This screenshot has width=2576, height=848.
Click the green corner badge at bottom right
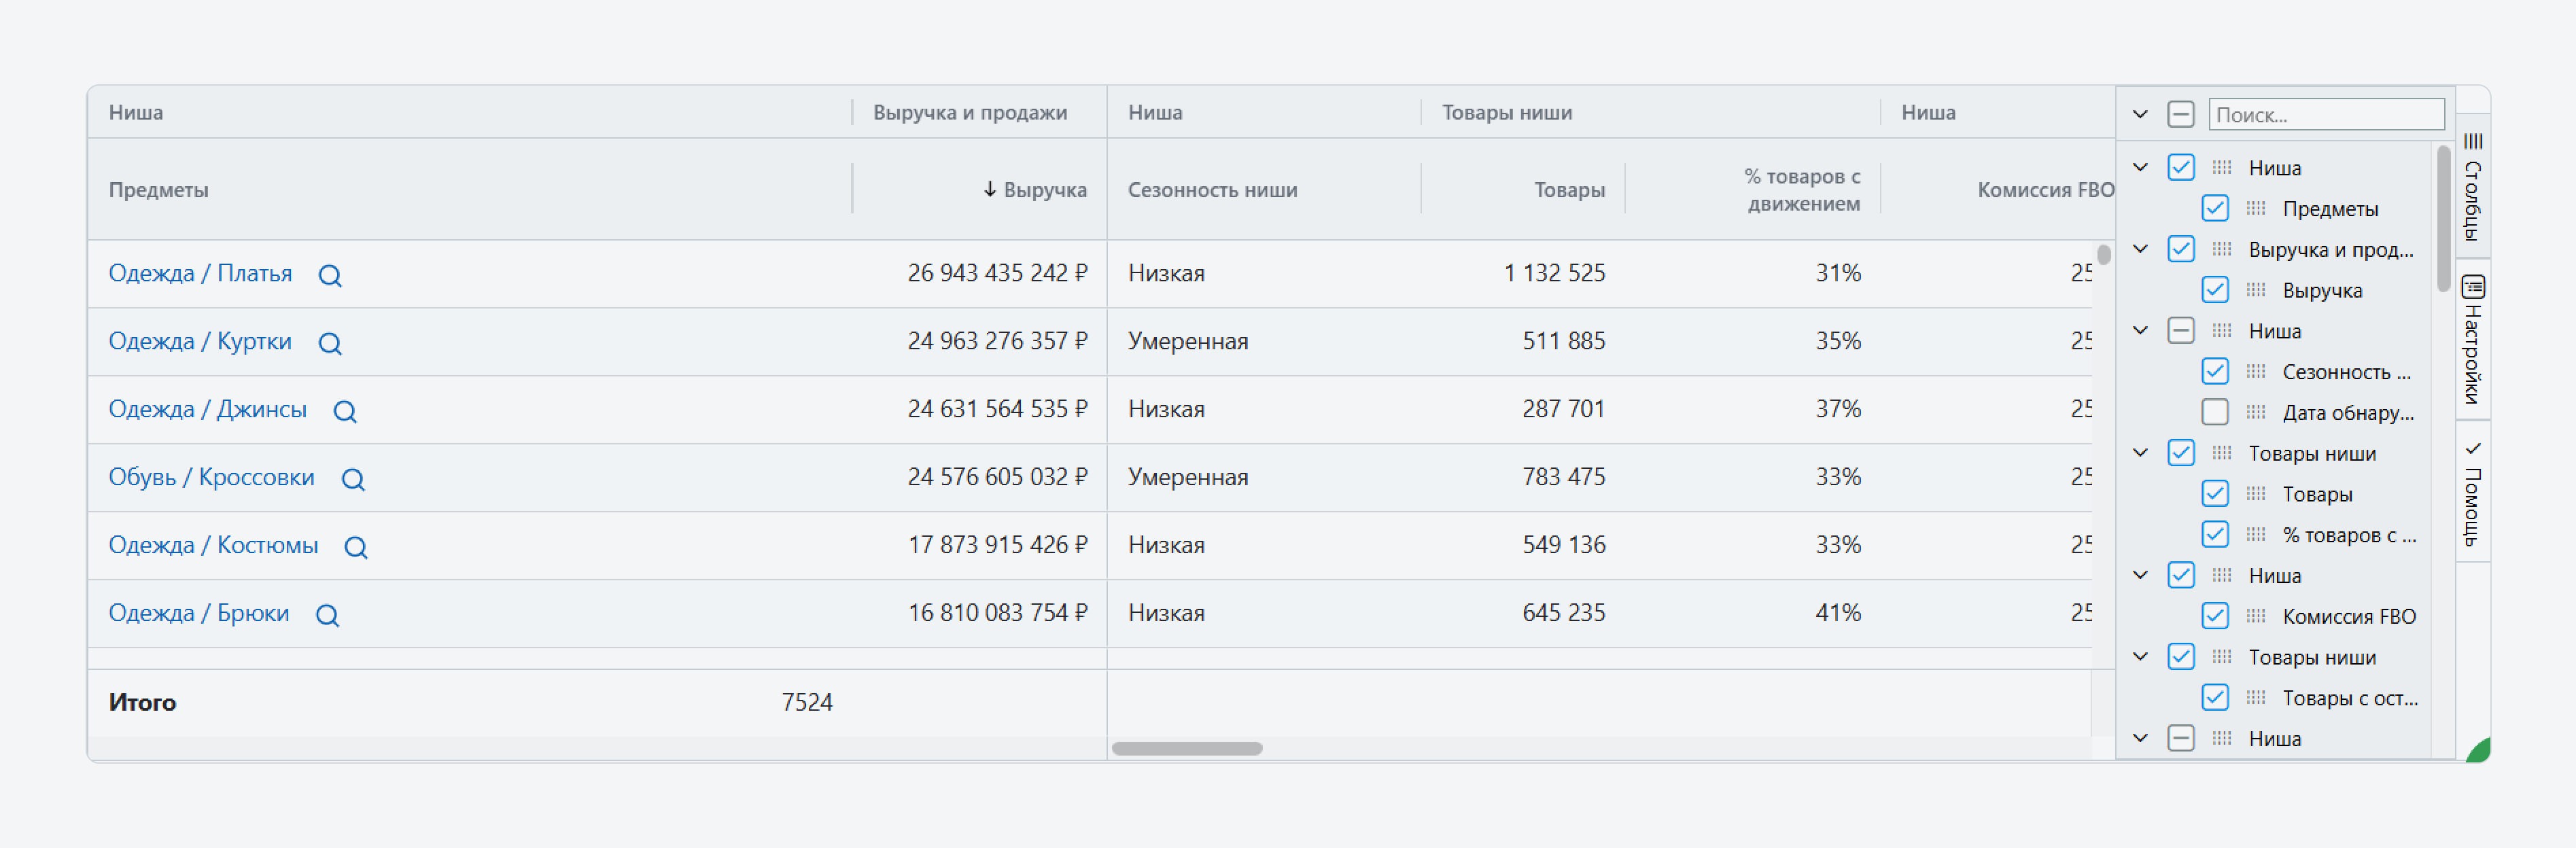coord(2479,751)
